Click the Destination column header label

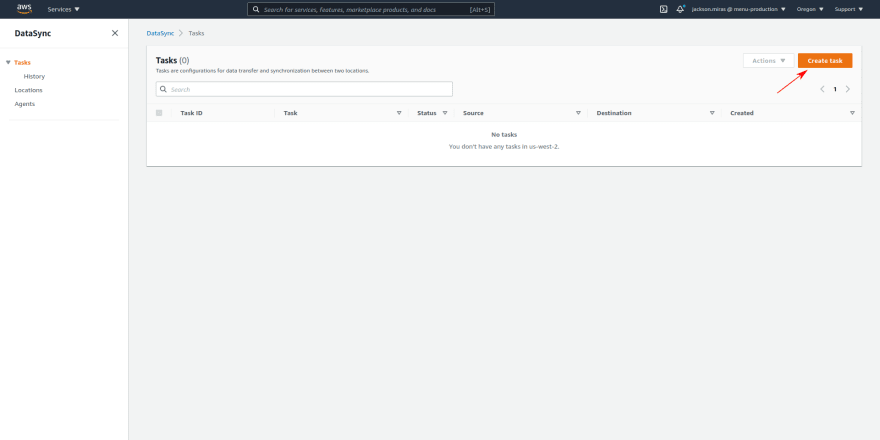(x=614, y=113)
